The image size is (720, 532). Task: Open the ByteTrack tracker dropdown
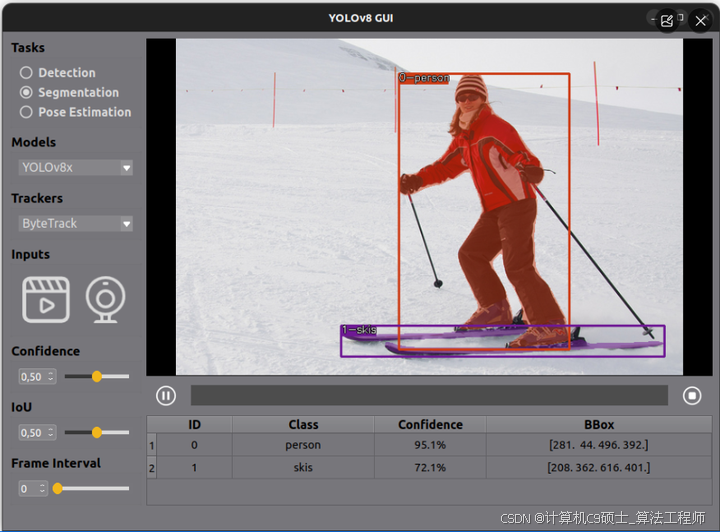click(x=76, y=224)
